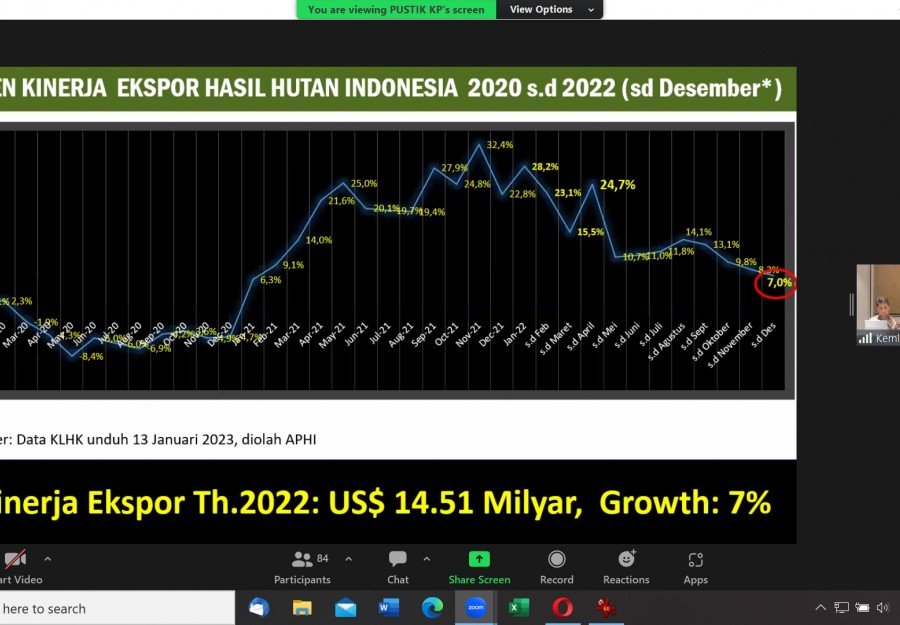The height and width of the screenshot is (625, 900).
Task: Open the volume control in system tray
Action: pos(883,607)
